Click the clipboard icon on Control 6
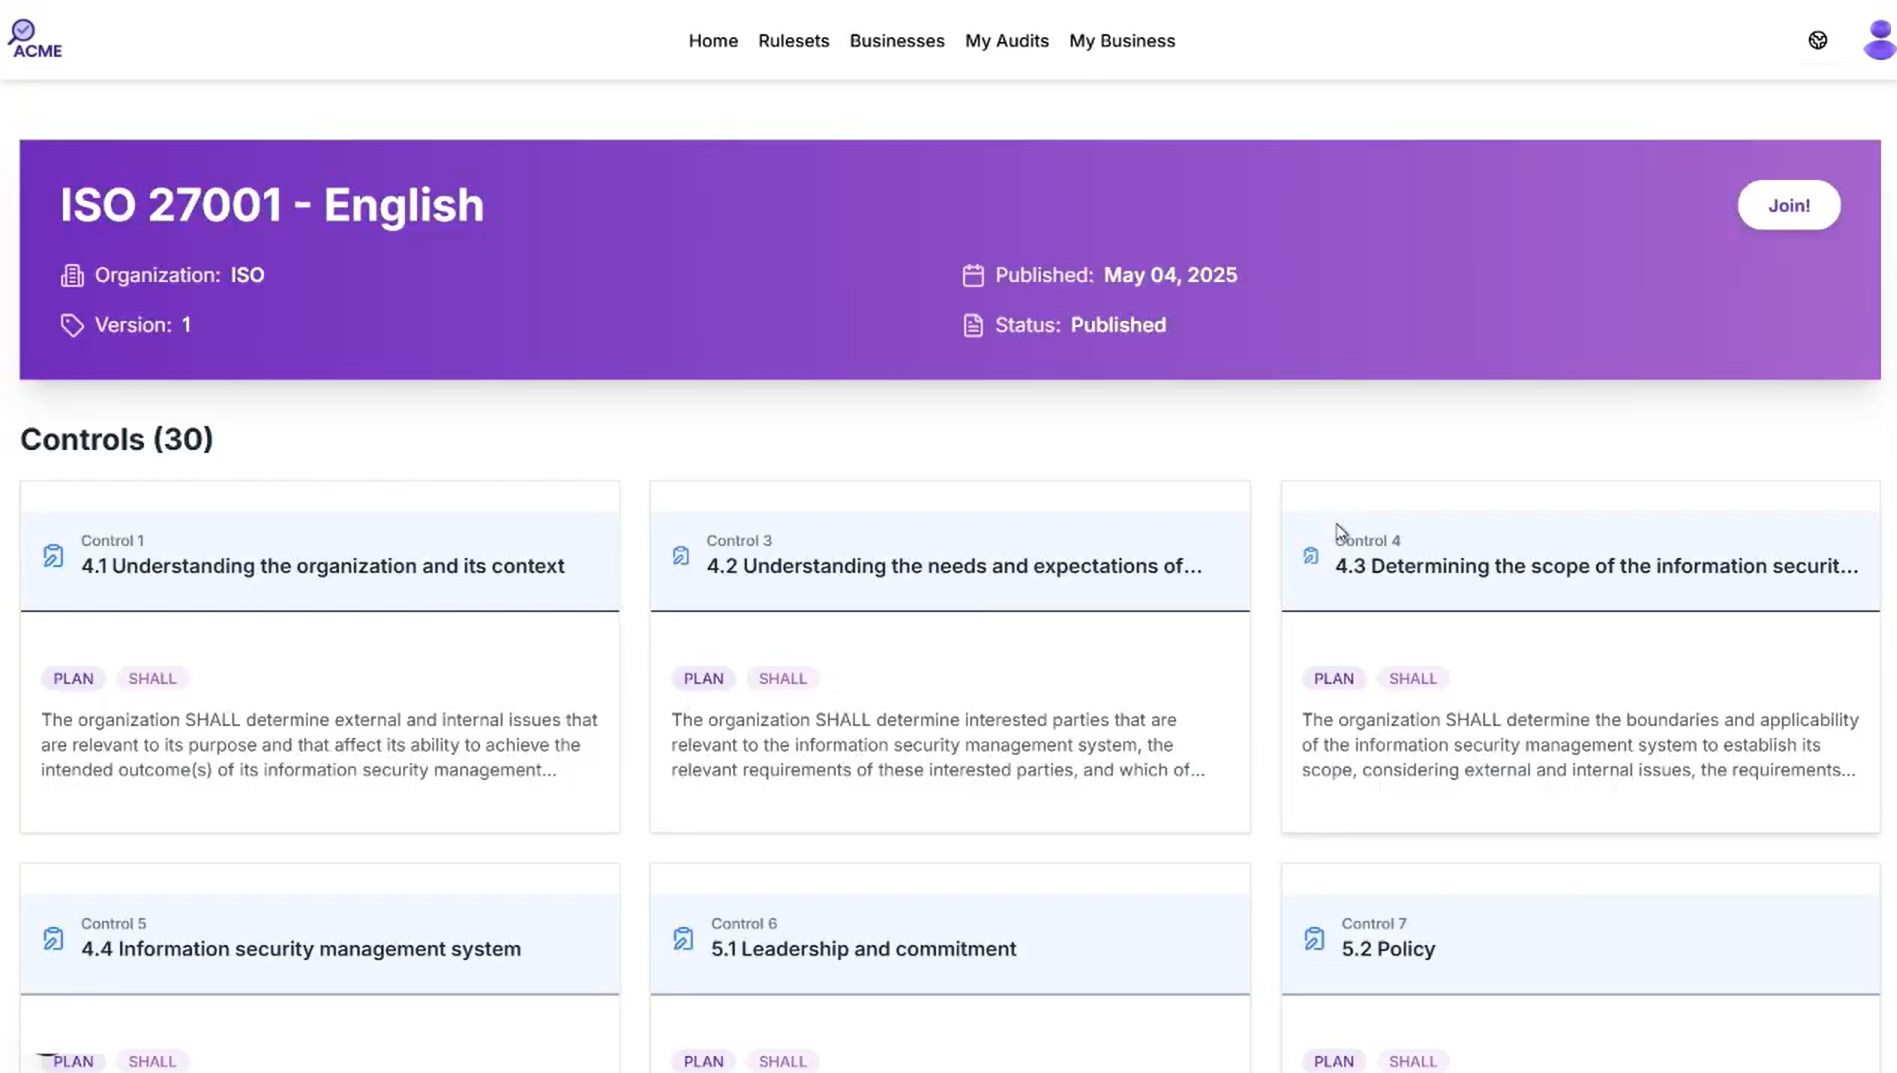The width and height of the screenshot is (1897, 1073). [x=683, y=939]
